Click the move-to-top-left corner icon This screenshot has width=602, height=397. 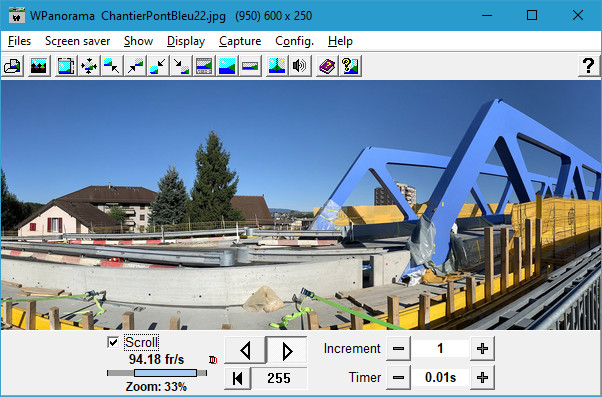(112, 66)
